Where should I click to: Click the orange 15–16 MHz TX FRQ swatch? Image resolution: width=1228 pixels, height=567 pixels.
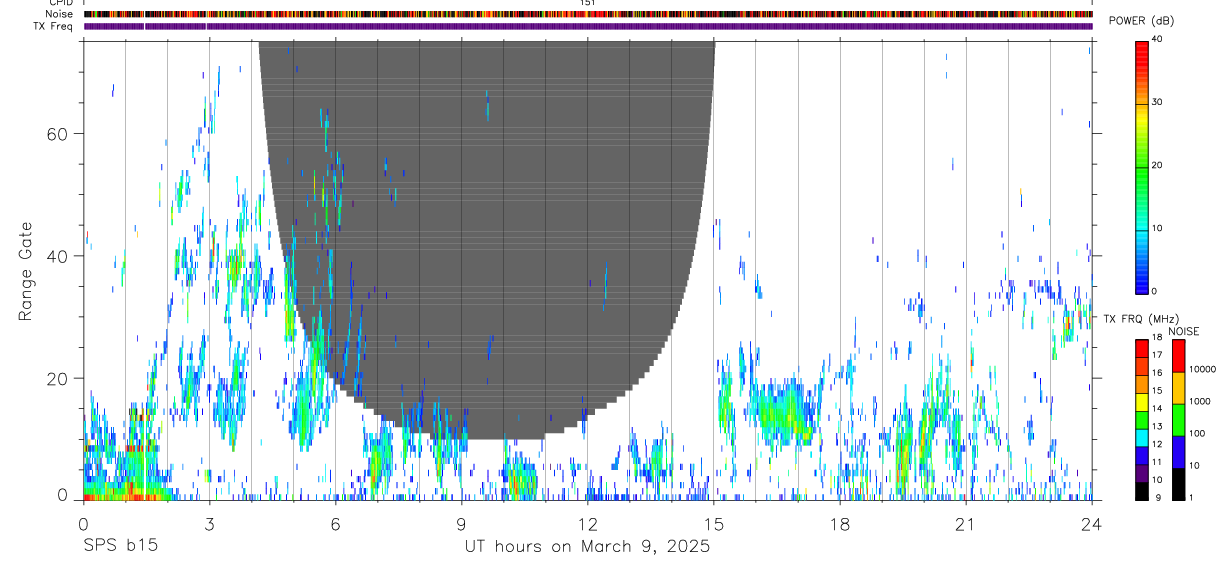(x=1141, y=383)
